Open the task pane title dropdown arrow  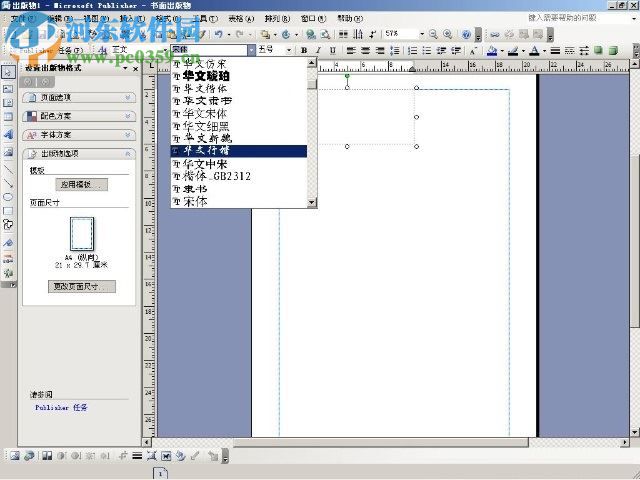click(x=125, y=69)
